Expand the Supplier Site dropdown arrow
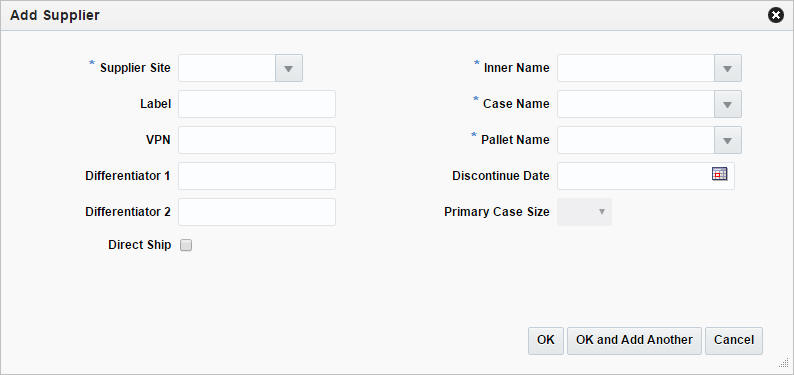The width and height of the screenshot is (794, 375). pyautogui.click(x=289, y=68)
